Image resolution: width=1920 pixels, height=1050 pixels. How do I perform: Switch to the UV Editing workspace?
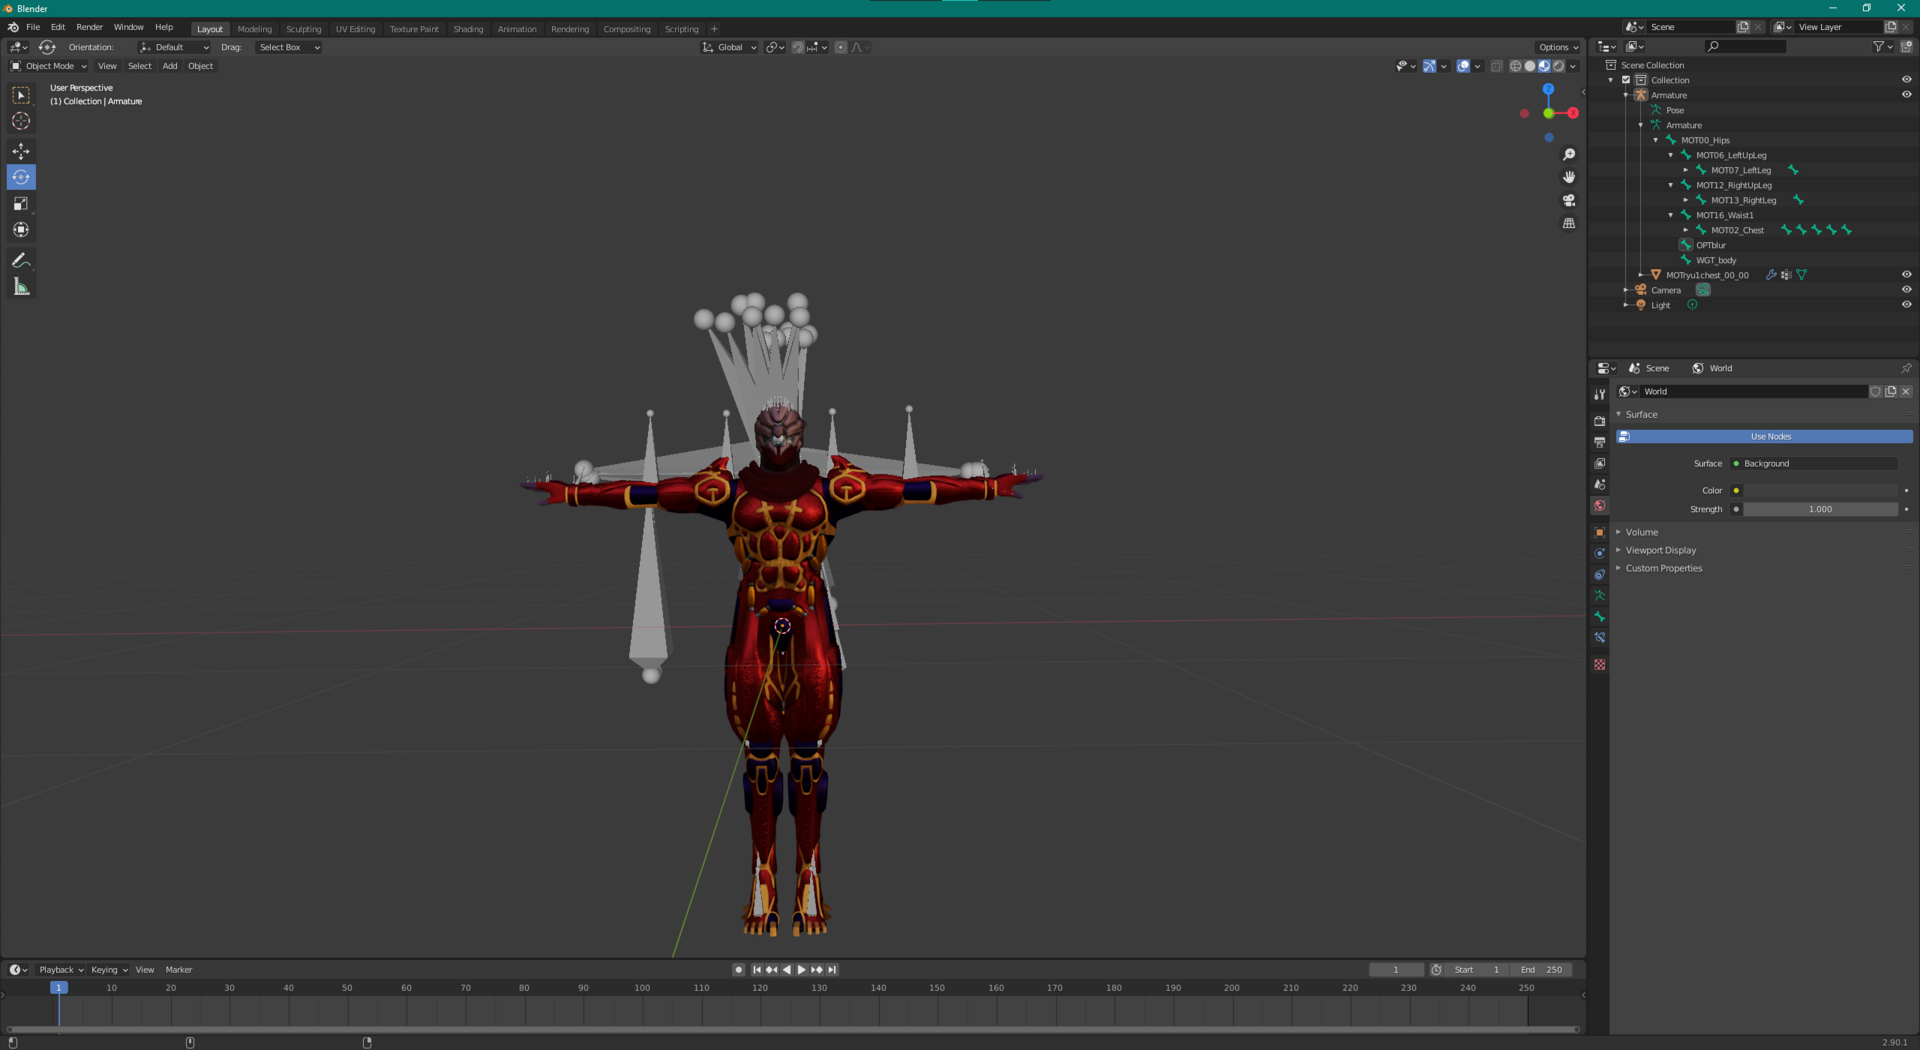[355, 29]
